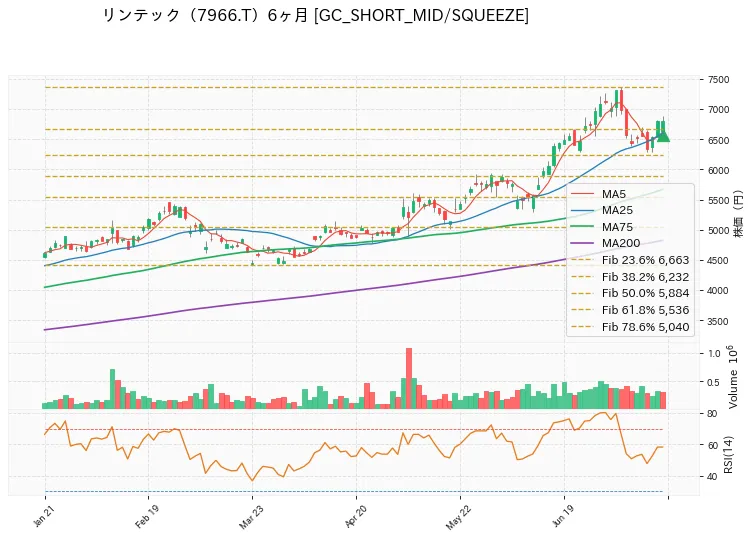752x539 pixels.
Task: Click the Fib 23.6% 6,663 legend entry
Action: pos(630,260)
